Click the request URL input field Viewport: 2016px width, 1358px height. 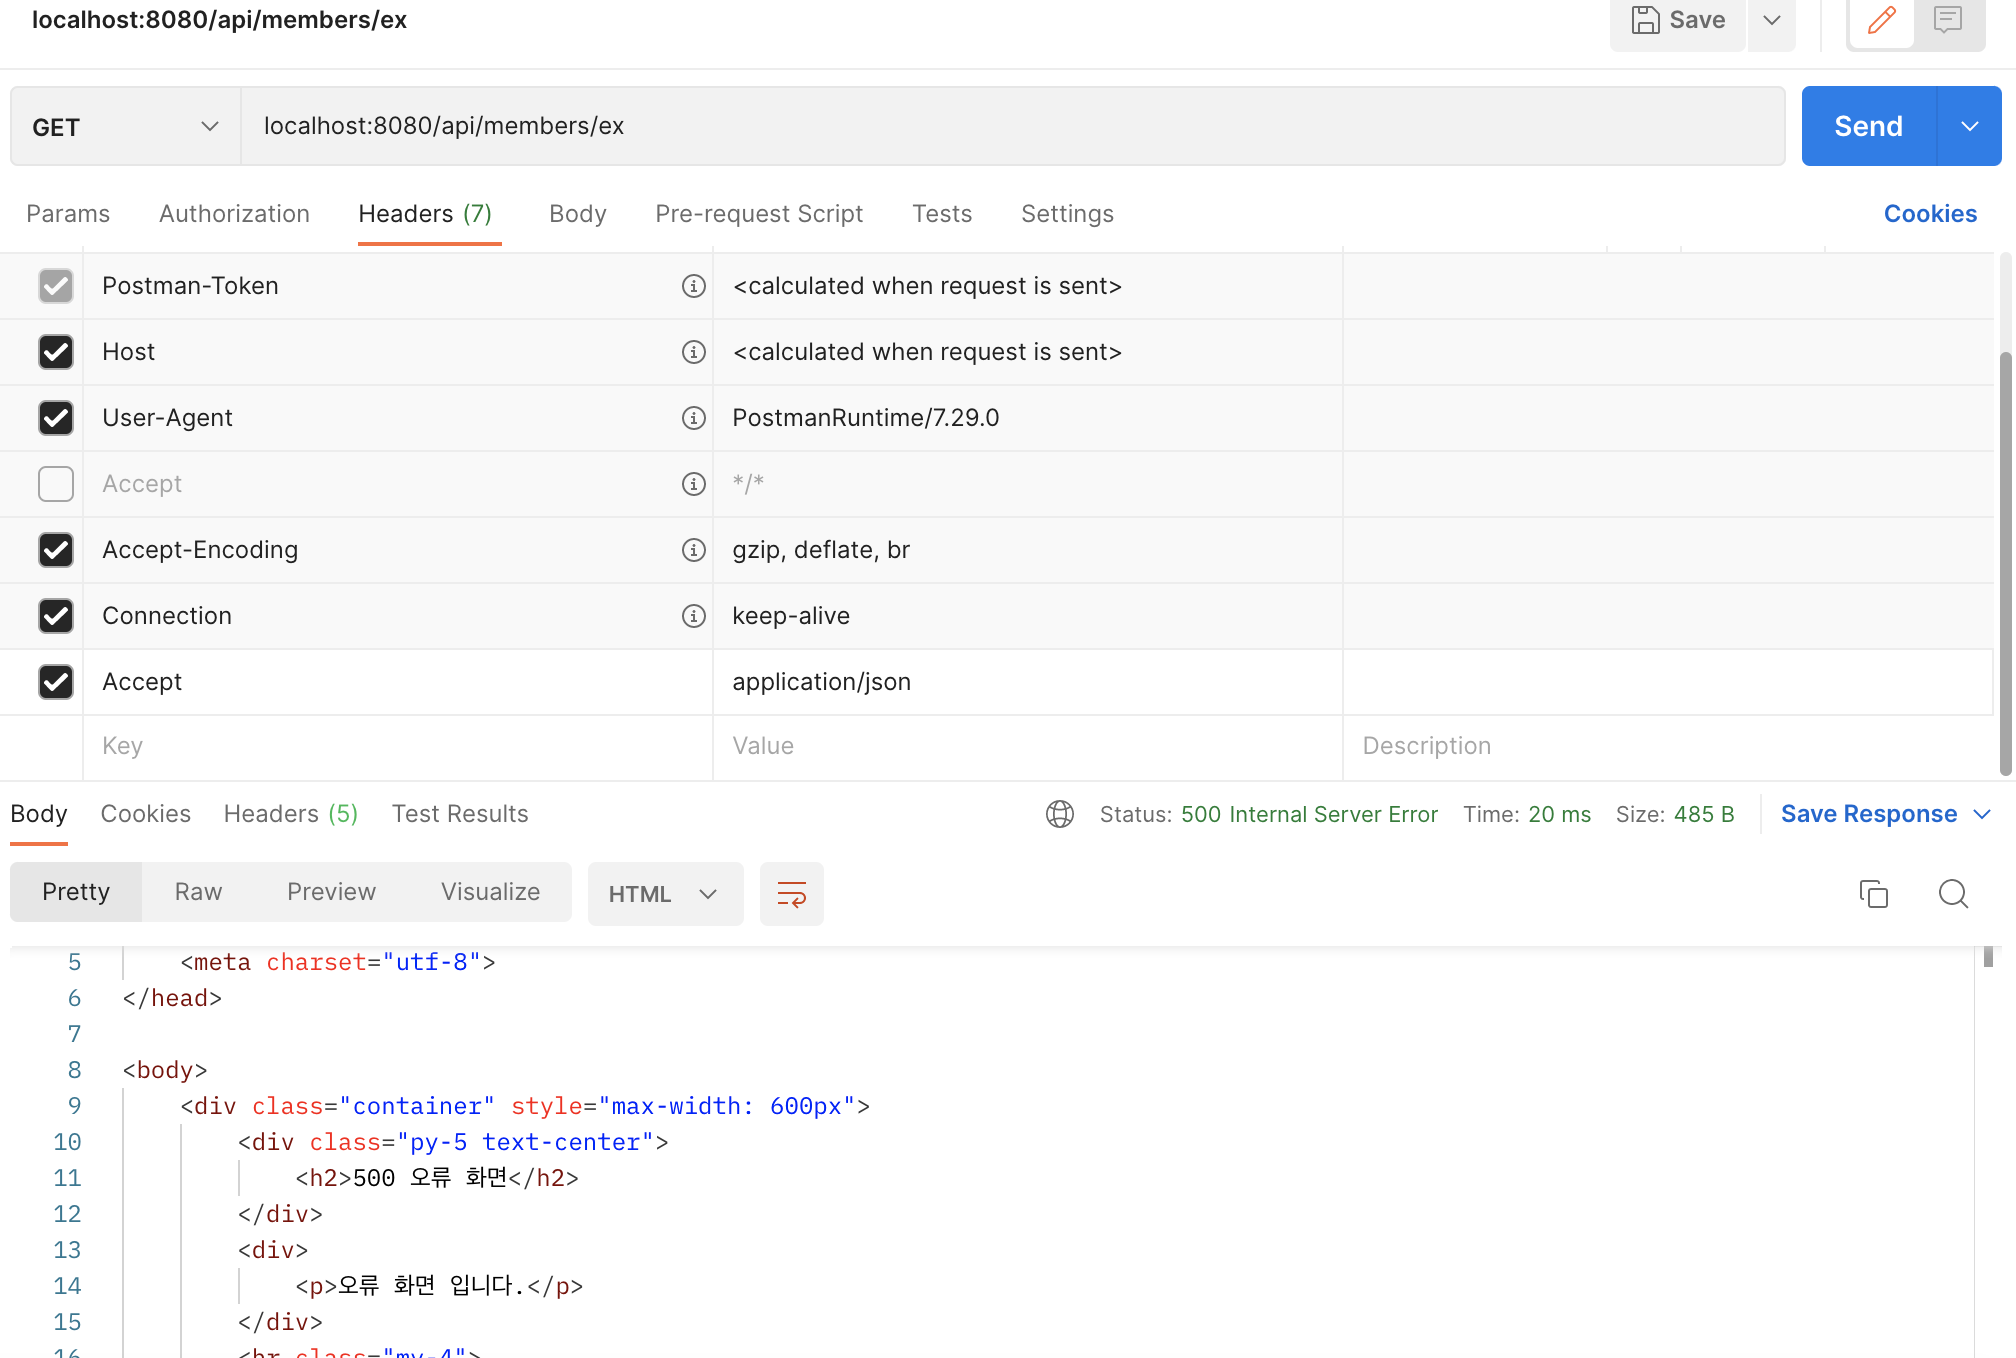pyautogui.click(x=1010, y=127)
